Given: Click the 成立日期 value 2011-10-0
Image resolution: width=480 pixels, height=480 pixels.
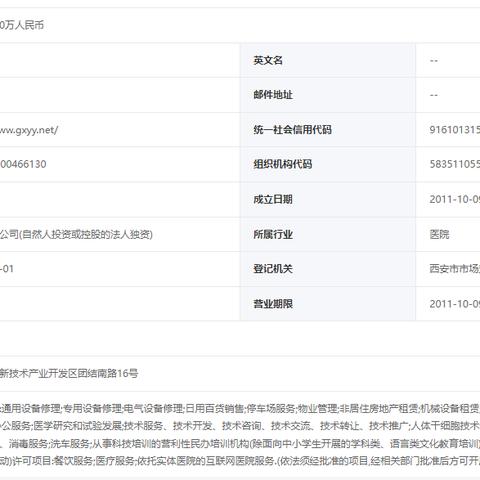Looking at the screenshot, I should [x=455, y=199].
